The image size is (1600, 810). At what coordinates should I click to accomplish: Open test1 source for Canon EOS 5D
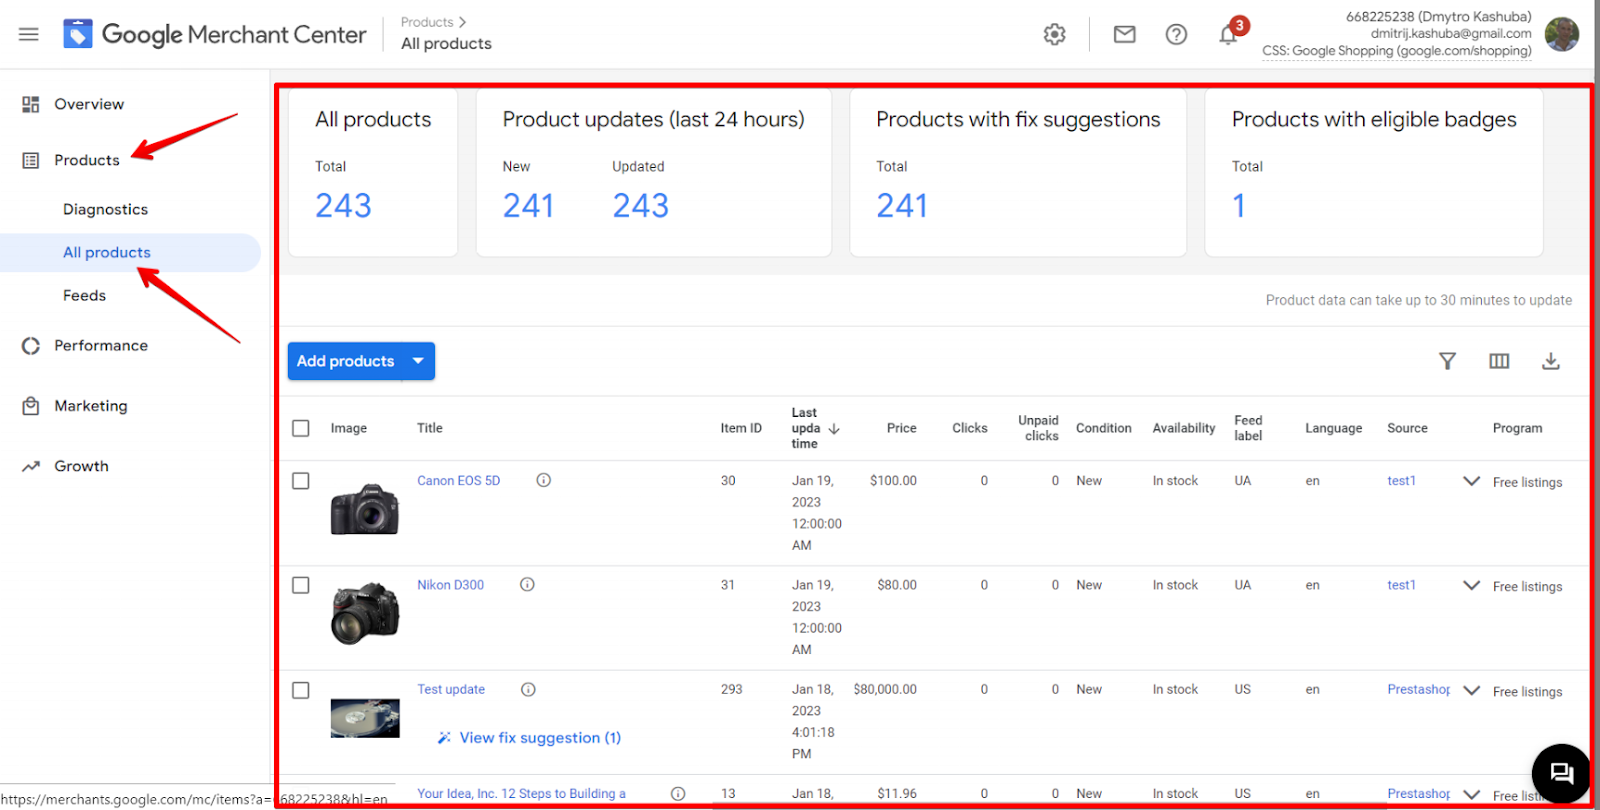(1401, 481)
